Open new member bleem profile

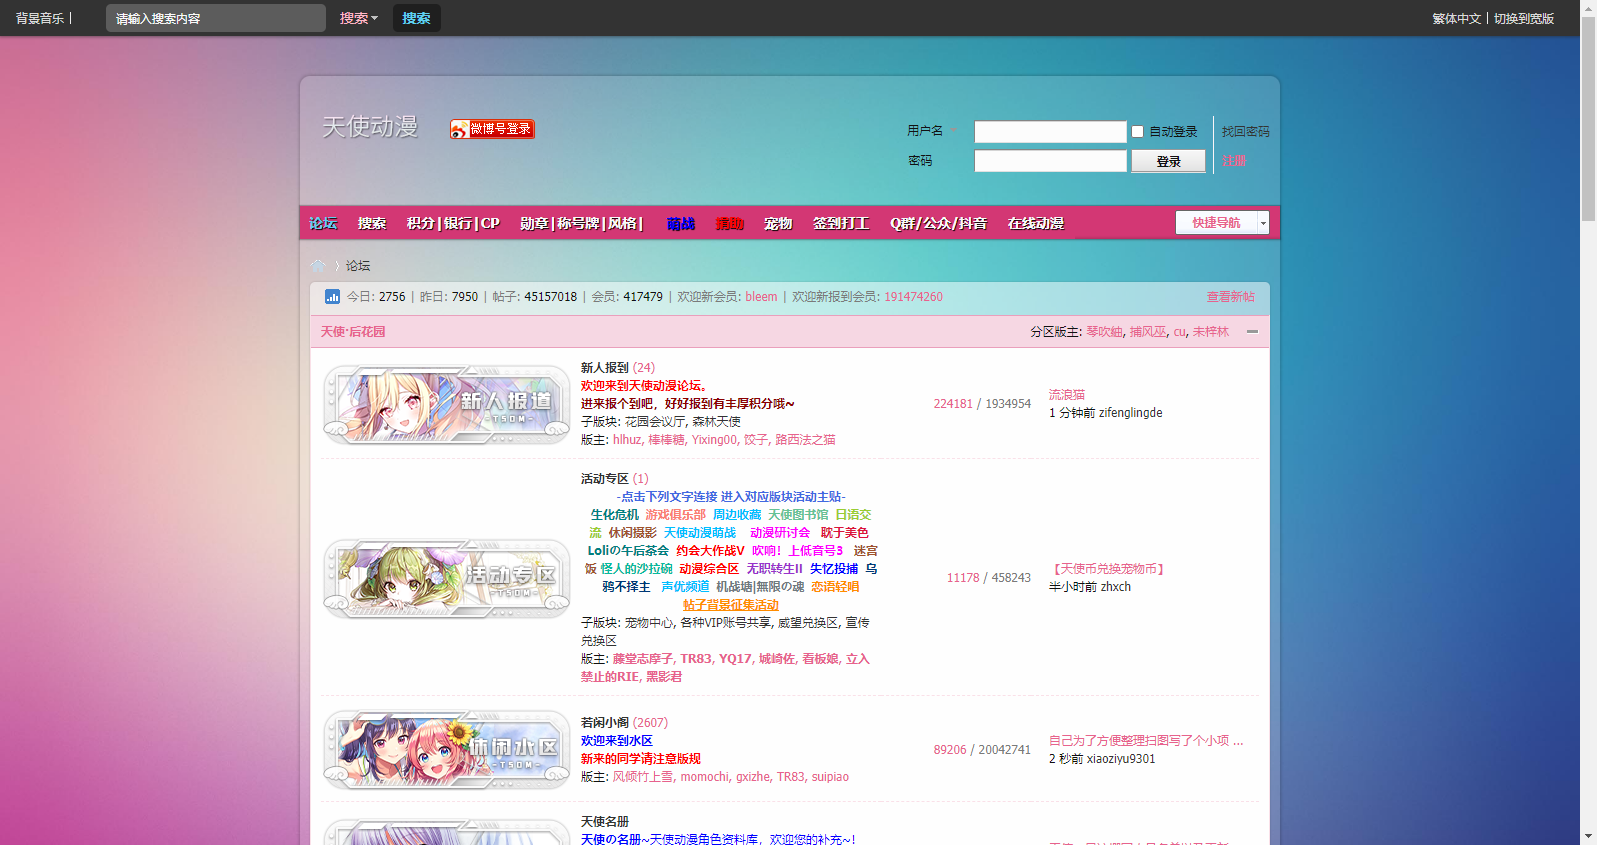(761, 297)
